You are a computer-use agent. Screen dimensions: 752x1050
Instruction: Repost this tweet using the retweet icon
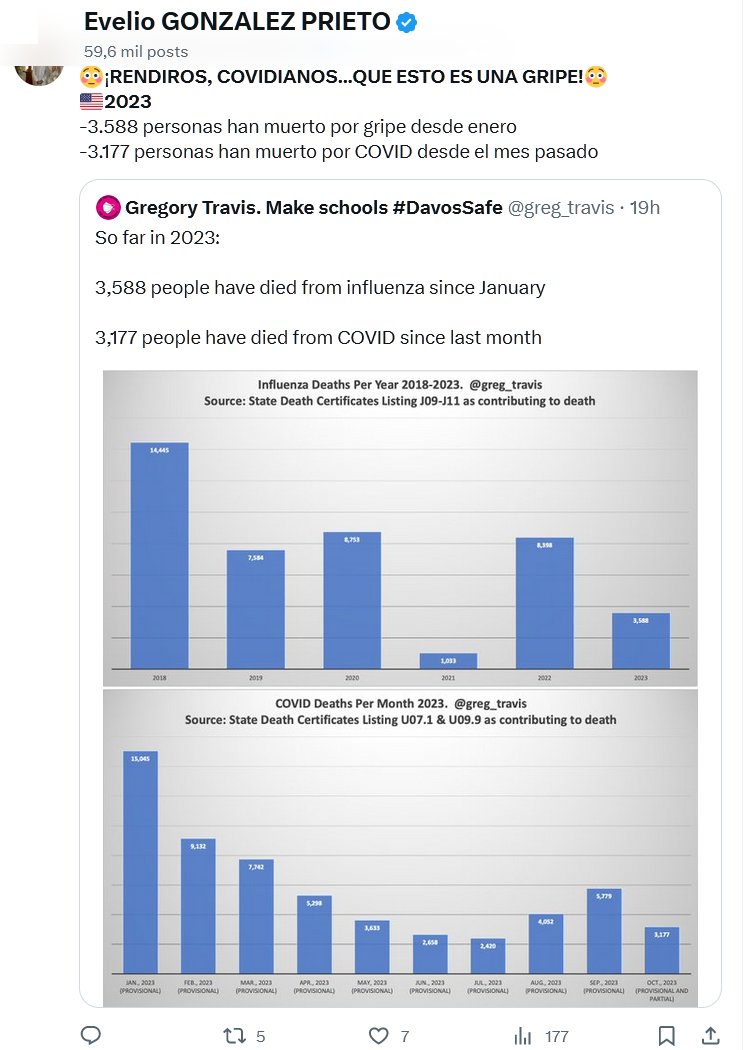(x=234, y=1035)
